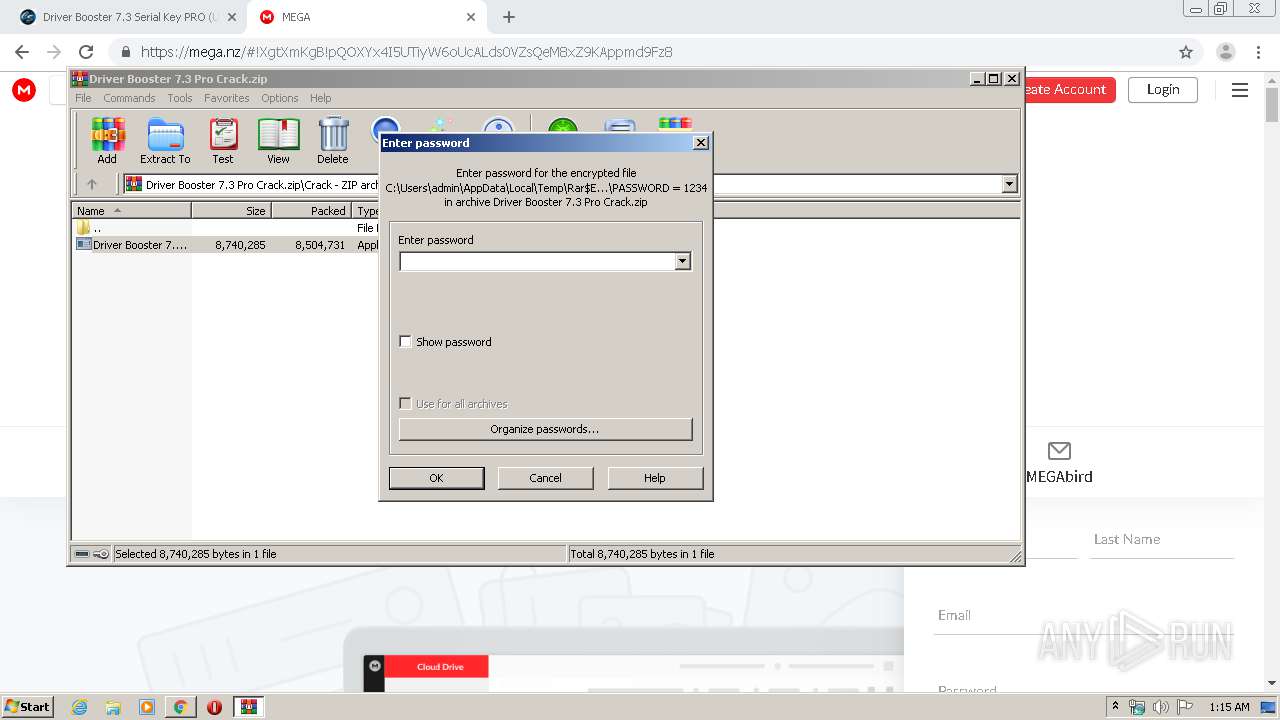Click the Delete trash can icon
This screenshot has width=1280, height=720.
tap(333, 140)
